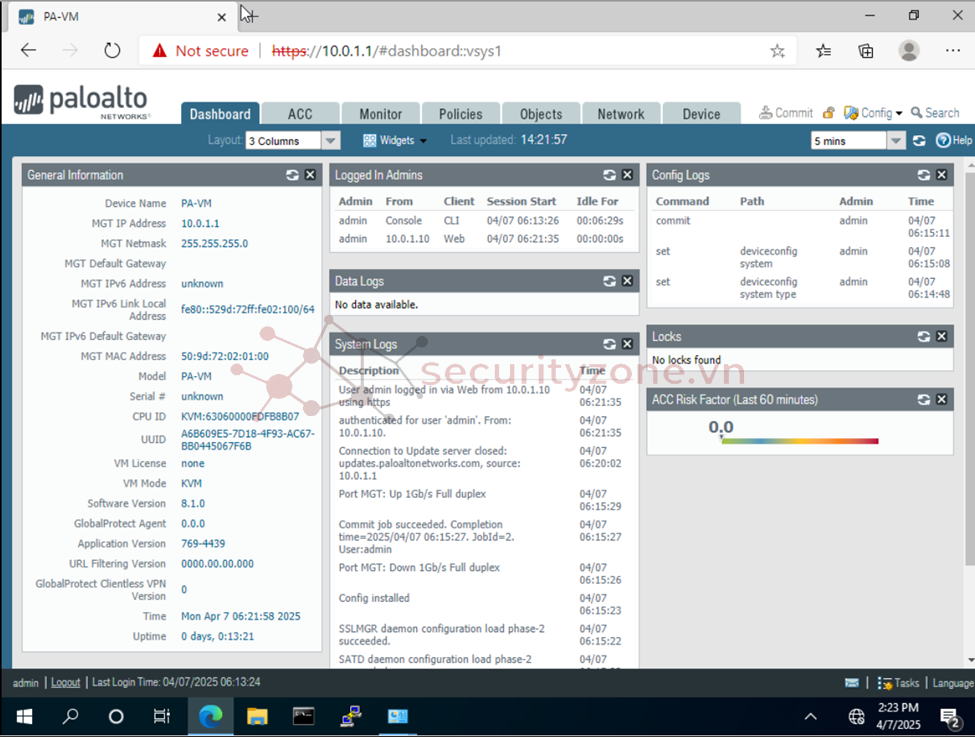975x737 pixels.
Task: Open Task View on the taskbar
Action: [x=162, y=717]
